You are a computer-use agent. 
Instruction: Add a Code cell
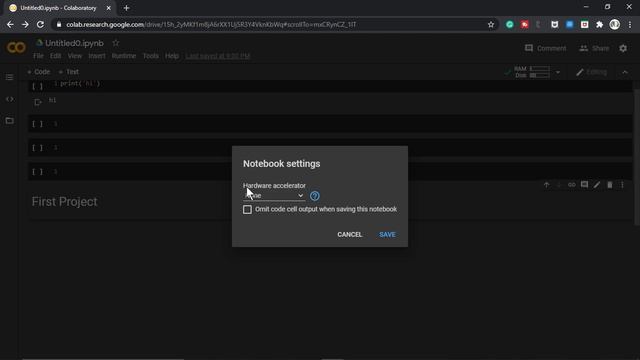[38, 72]
